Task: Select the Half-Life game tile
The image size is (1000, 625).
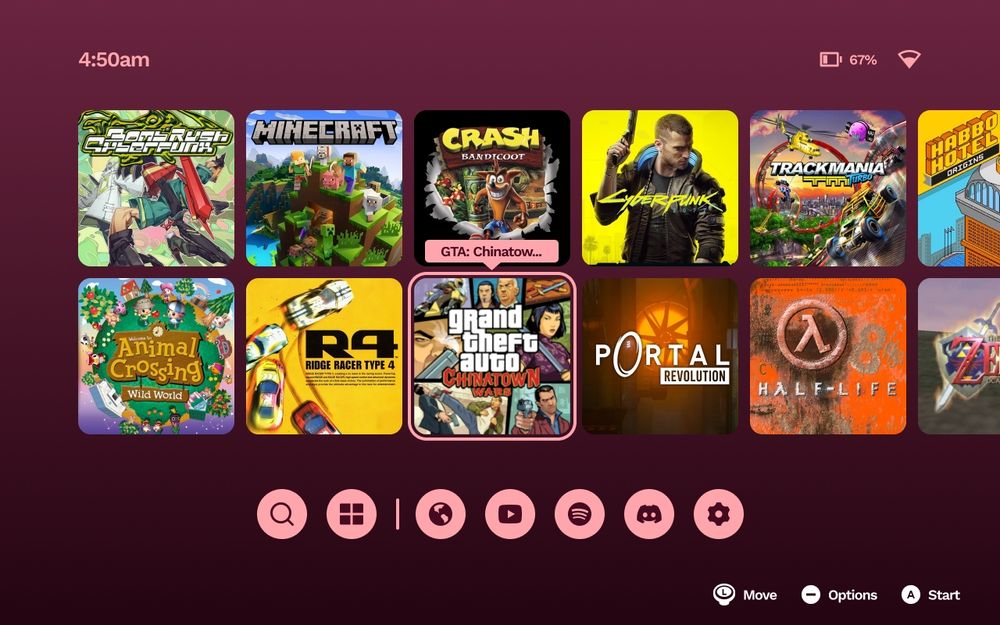Action: (828, 356)
